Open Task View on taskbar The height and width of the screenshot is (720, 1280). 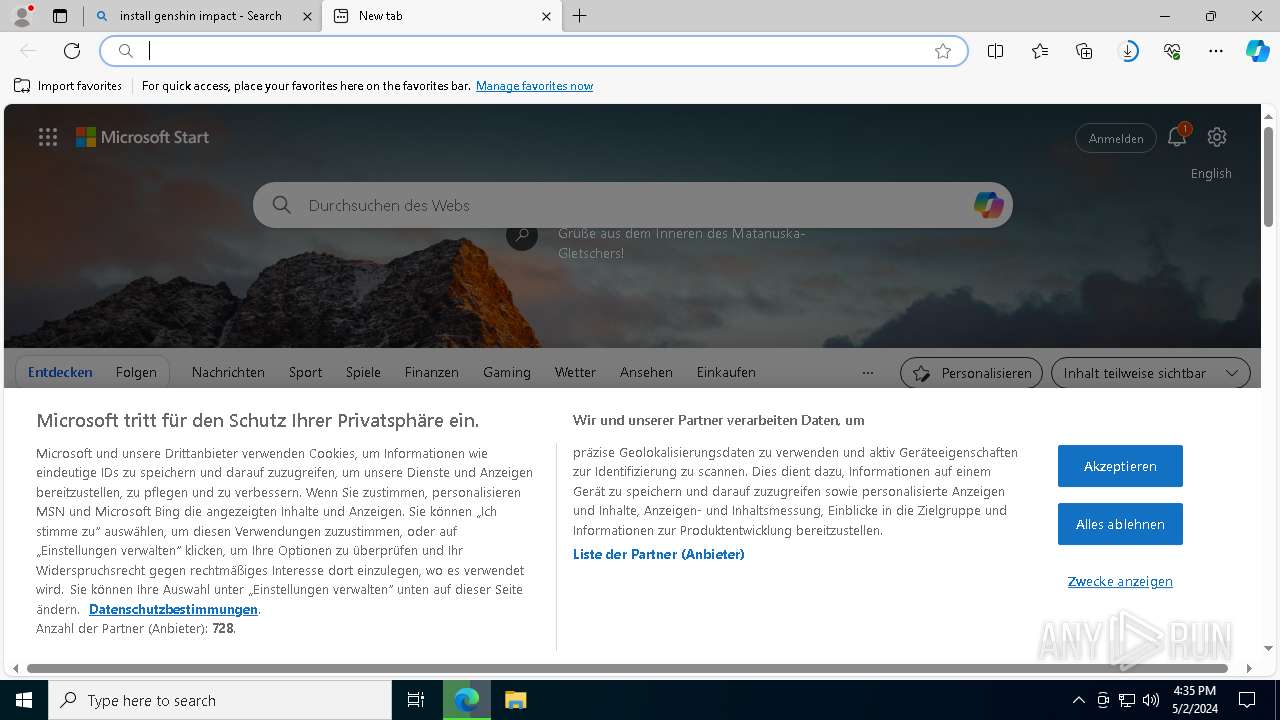coord(416,700)
